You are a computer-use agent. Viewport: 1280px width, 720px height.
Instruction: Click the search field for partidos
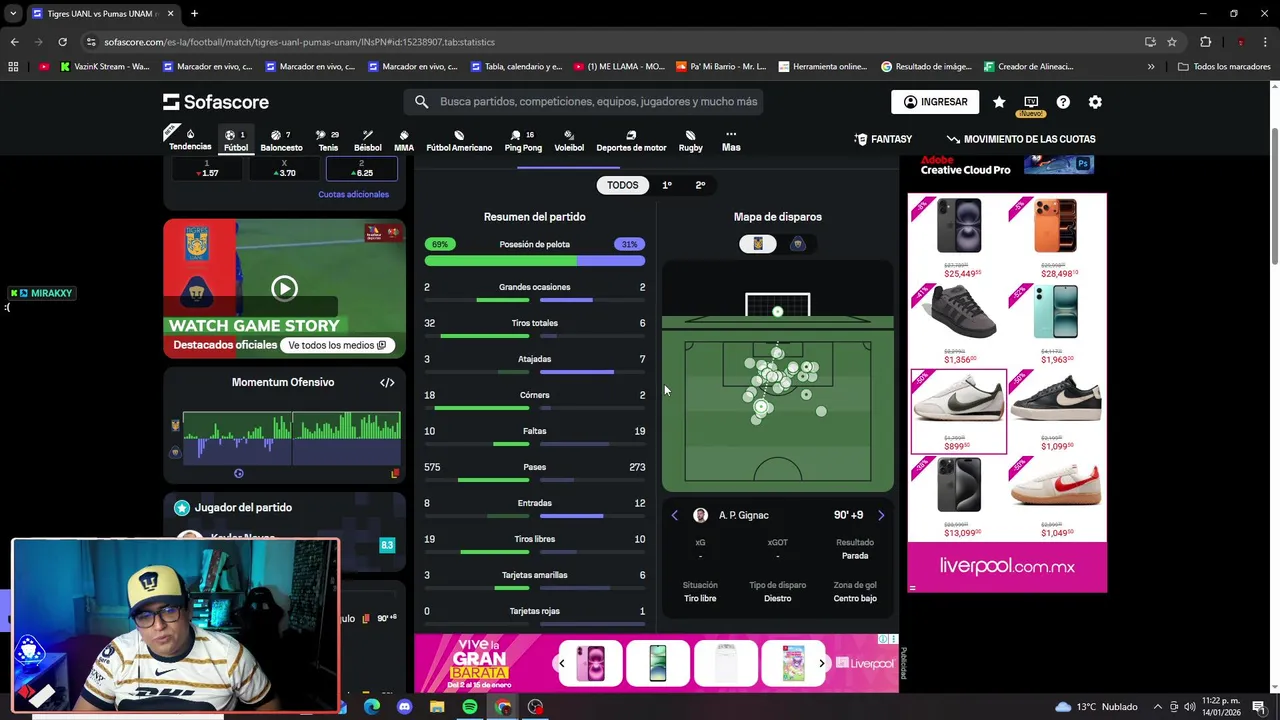click(x=584, y=102)
